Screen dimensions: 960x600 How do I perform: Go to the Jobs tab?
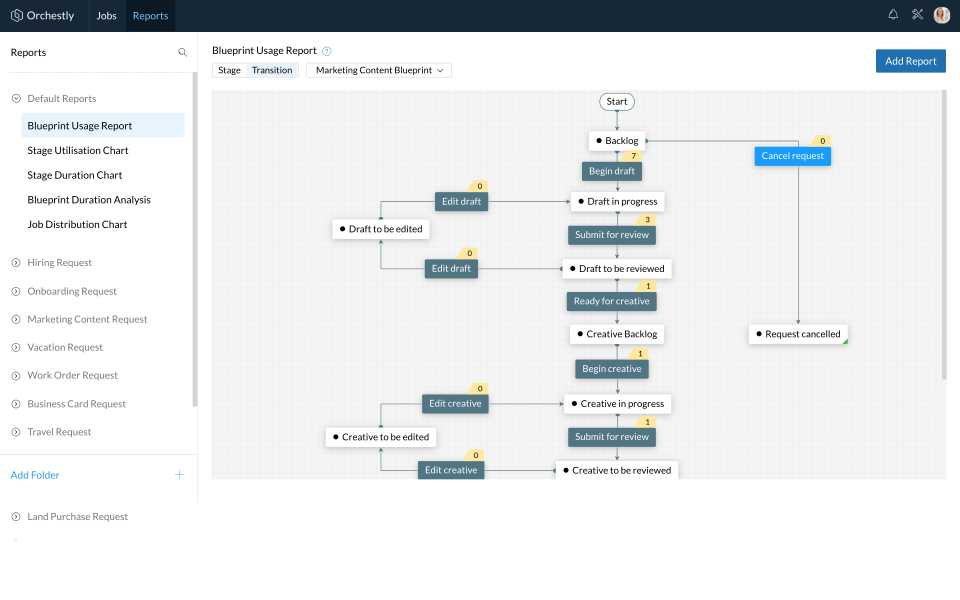coord(106,16)
